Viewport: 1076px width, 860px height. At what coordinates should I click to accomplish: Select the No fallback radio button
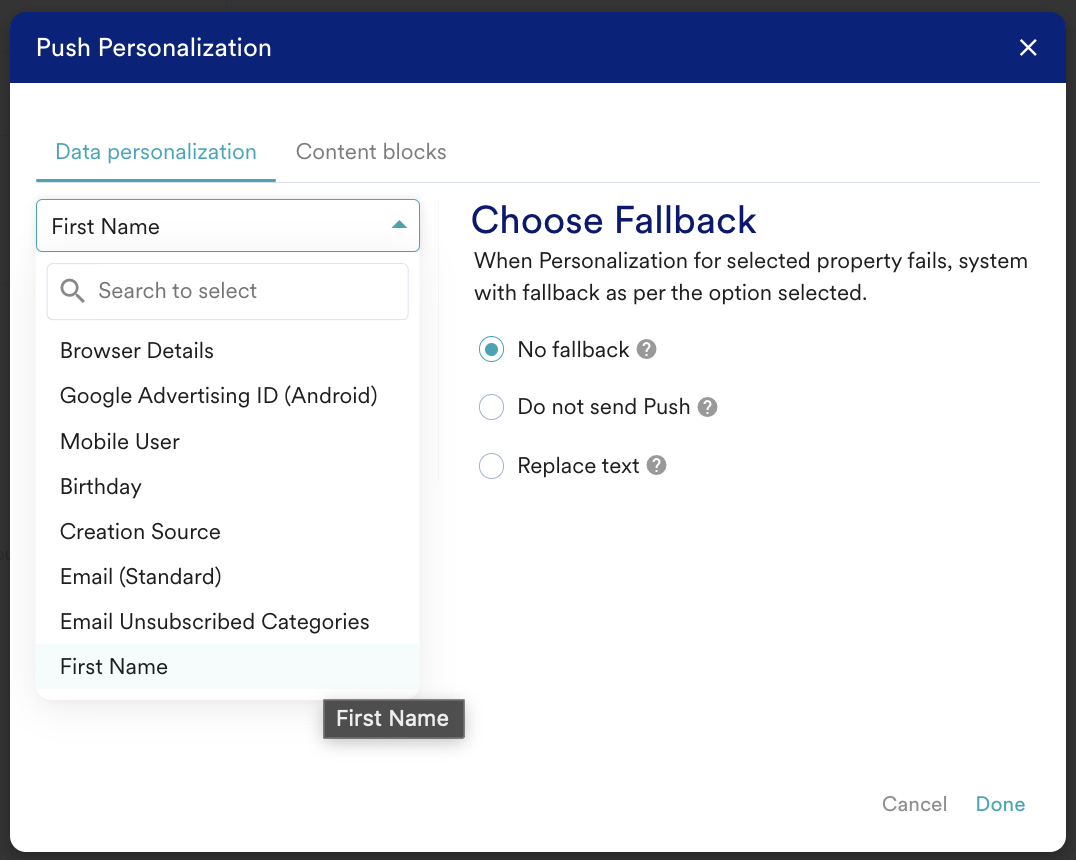click(x=491, y=349)
